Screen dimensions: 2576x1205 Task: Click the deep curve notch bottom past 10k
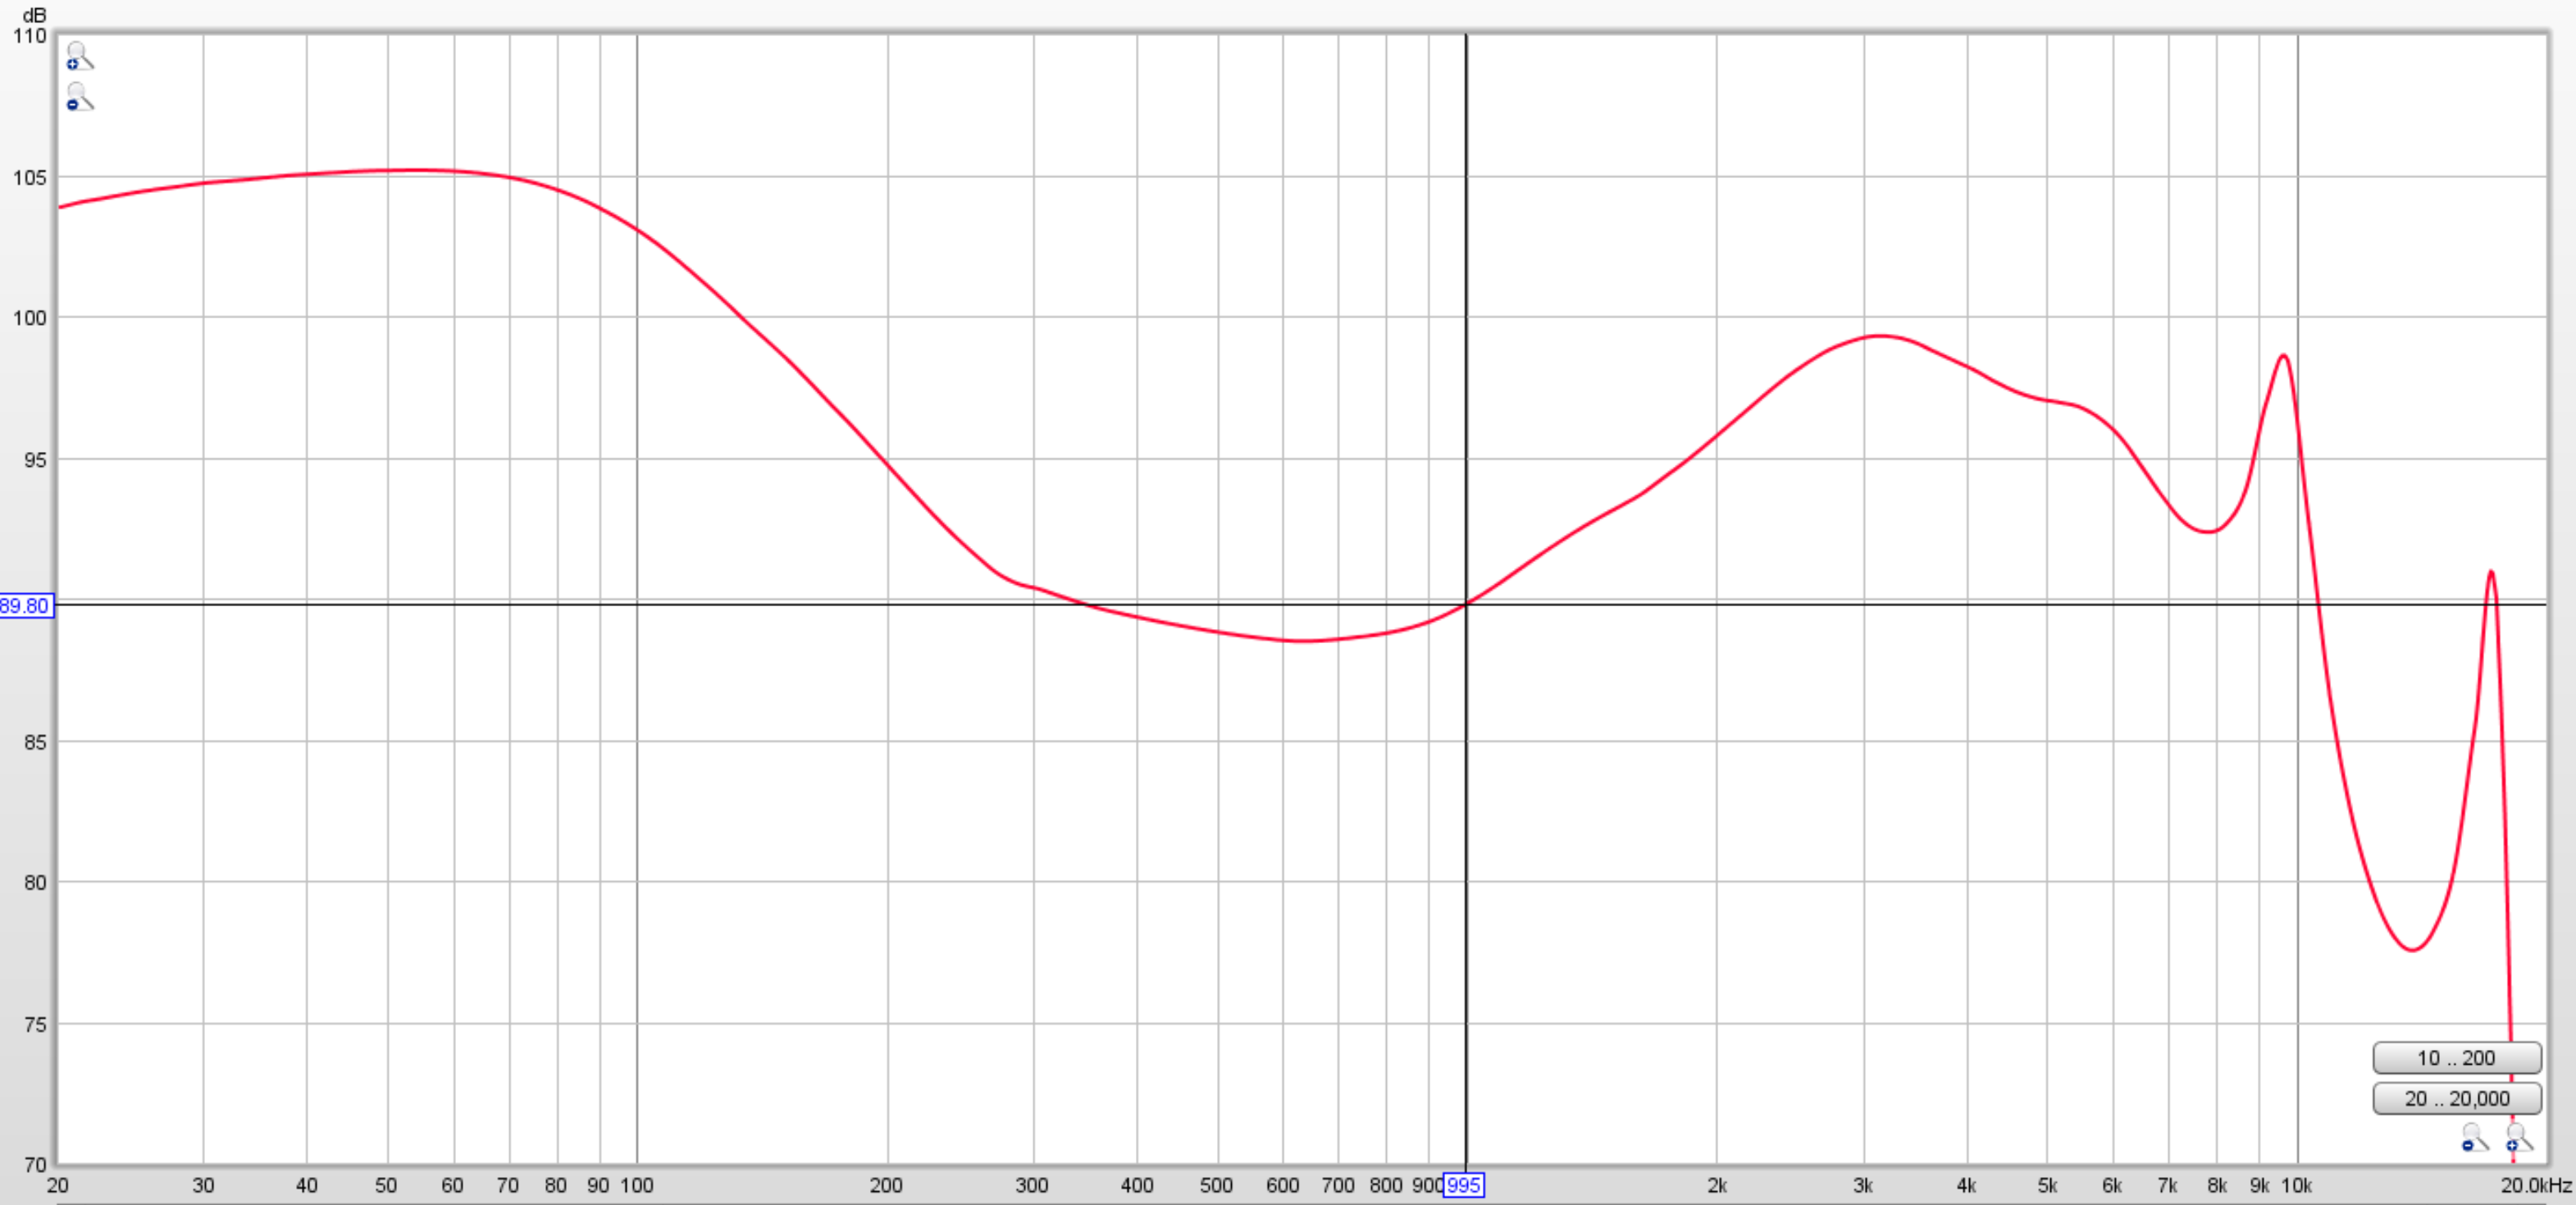(x=2412, y=949)
